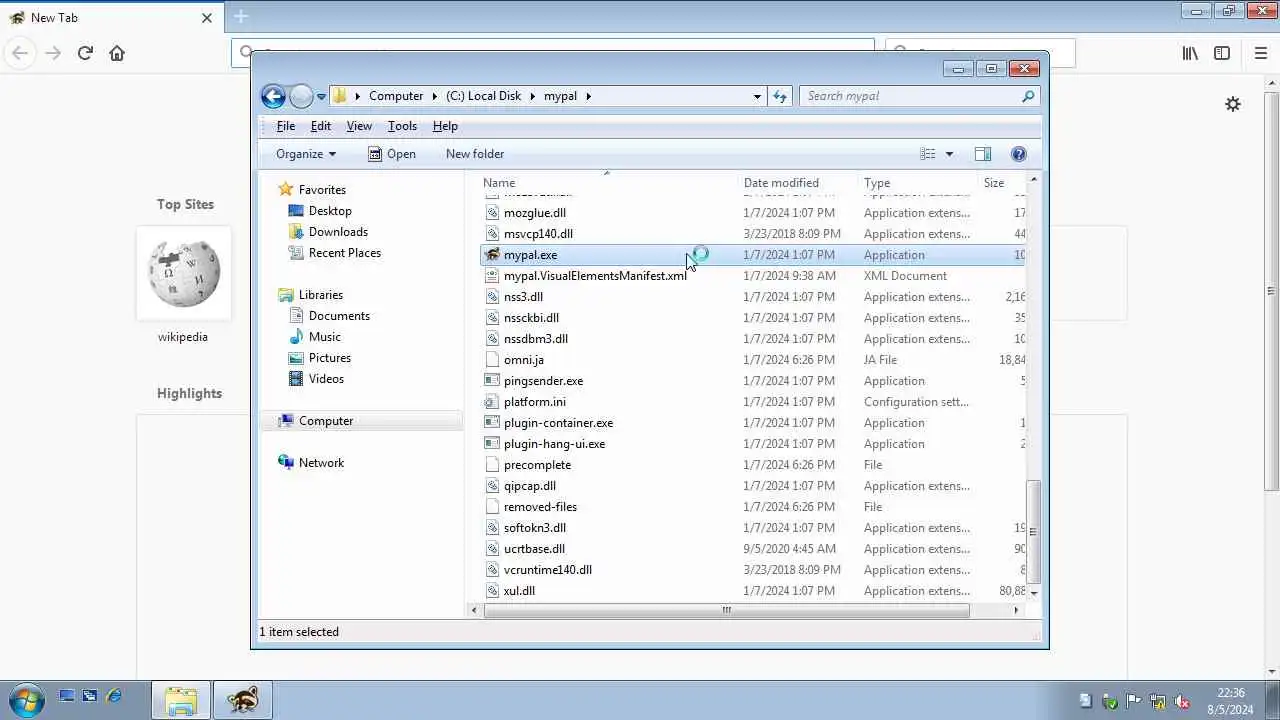The width and height of the screenshot is (1280, 720).
Task: Select platform.ini file icon
Action: (x=492, y=402)
